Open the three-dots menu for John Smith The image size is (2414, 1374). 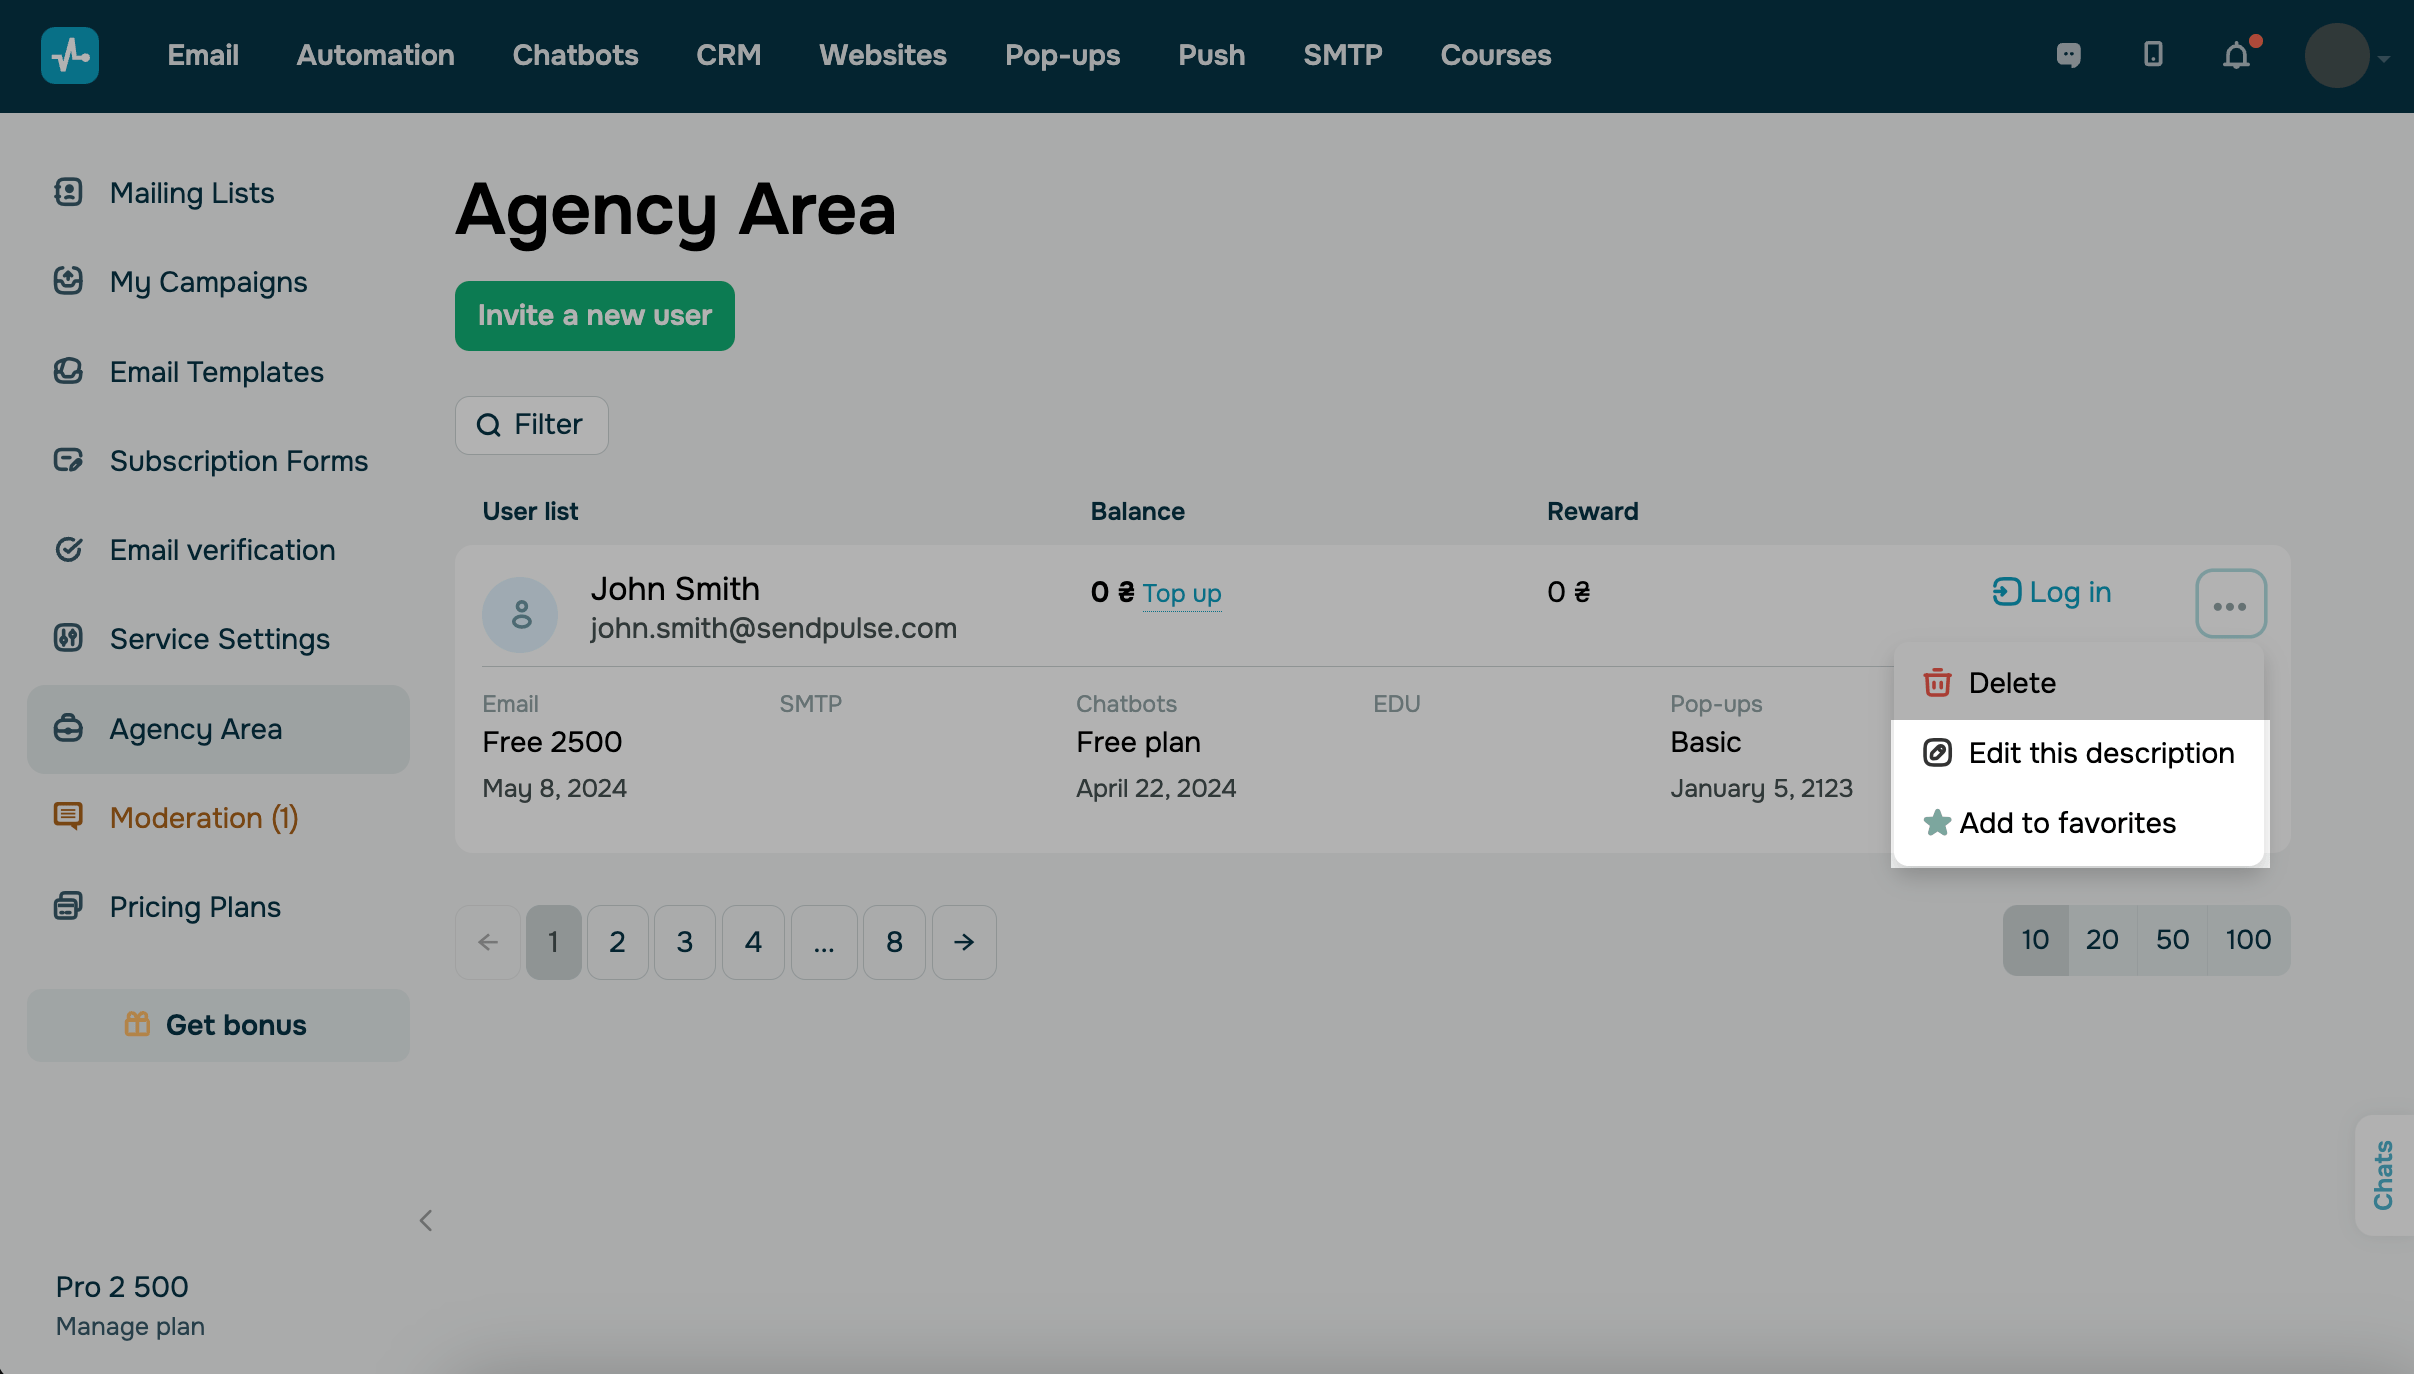coord(2230,604)
